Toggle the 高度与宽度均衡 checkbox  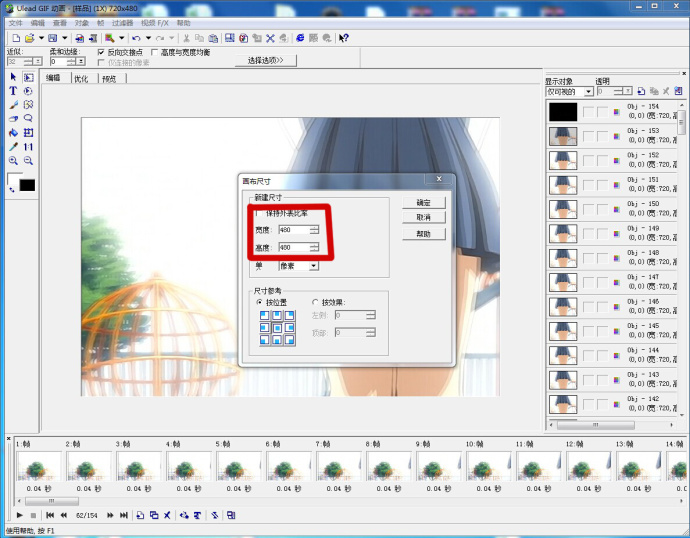click(x=154, y=52)
